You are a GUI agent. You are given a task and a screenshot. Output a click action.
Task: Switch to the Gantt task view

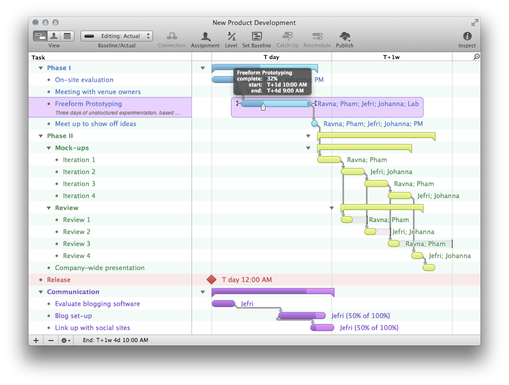click(x=40, y=36)
